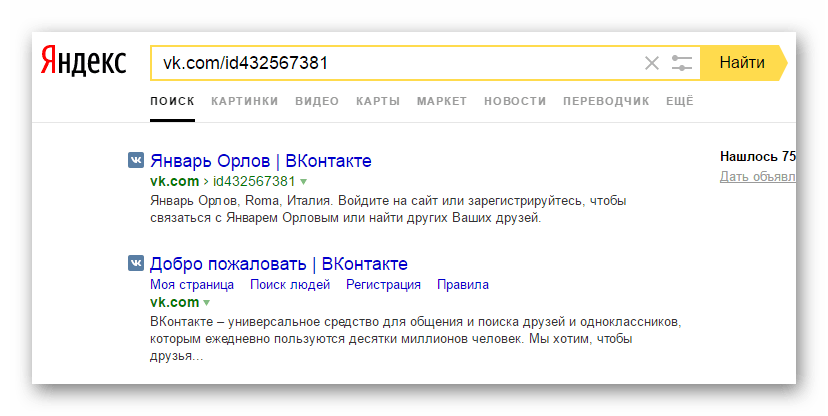828x416 pixels.
Task: Switch to the Видео tab
Action: coord(317,101)
